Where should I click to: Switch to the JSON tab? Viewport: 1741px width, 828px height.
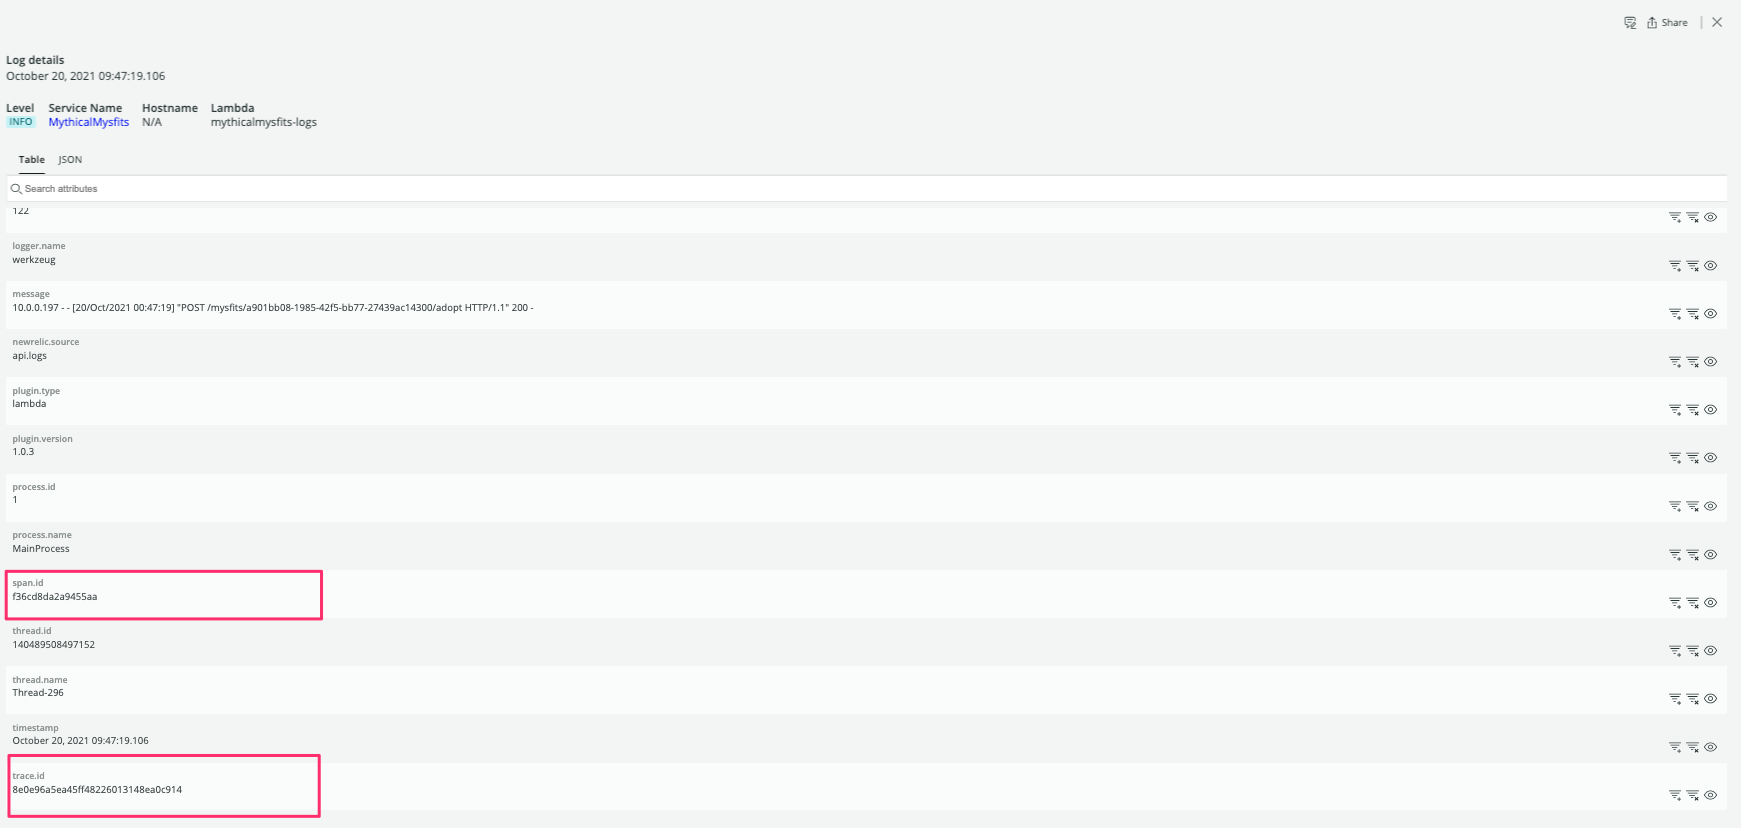(70, 160)
